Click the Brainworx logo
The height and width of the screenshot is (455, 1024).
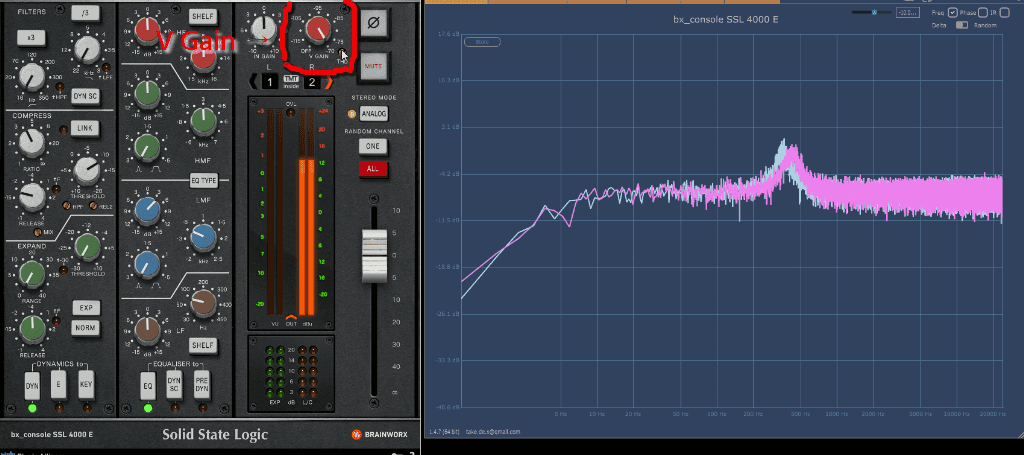(x=381, y=434)
